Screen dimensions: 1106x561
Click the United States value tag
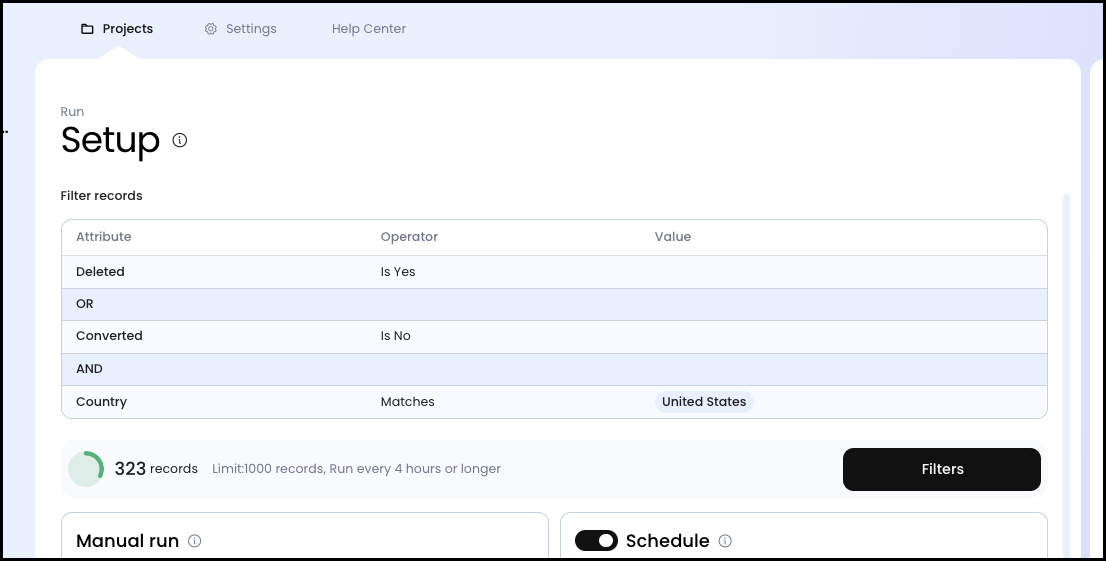[x=704, y=402]
